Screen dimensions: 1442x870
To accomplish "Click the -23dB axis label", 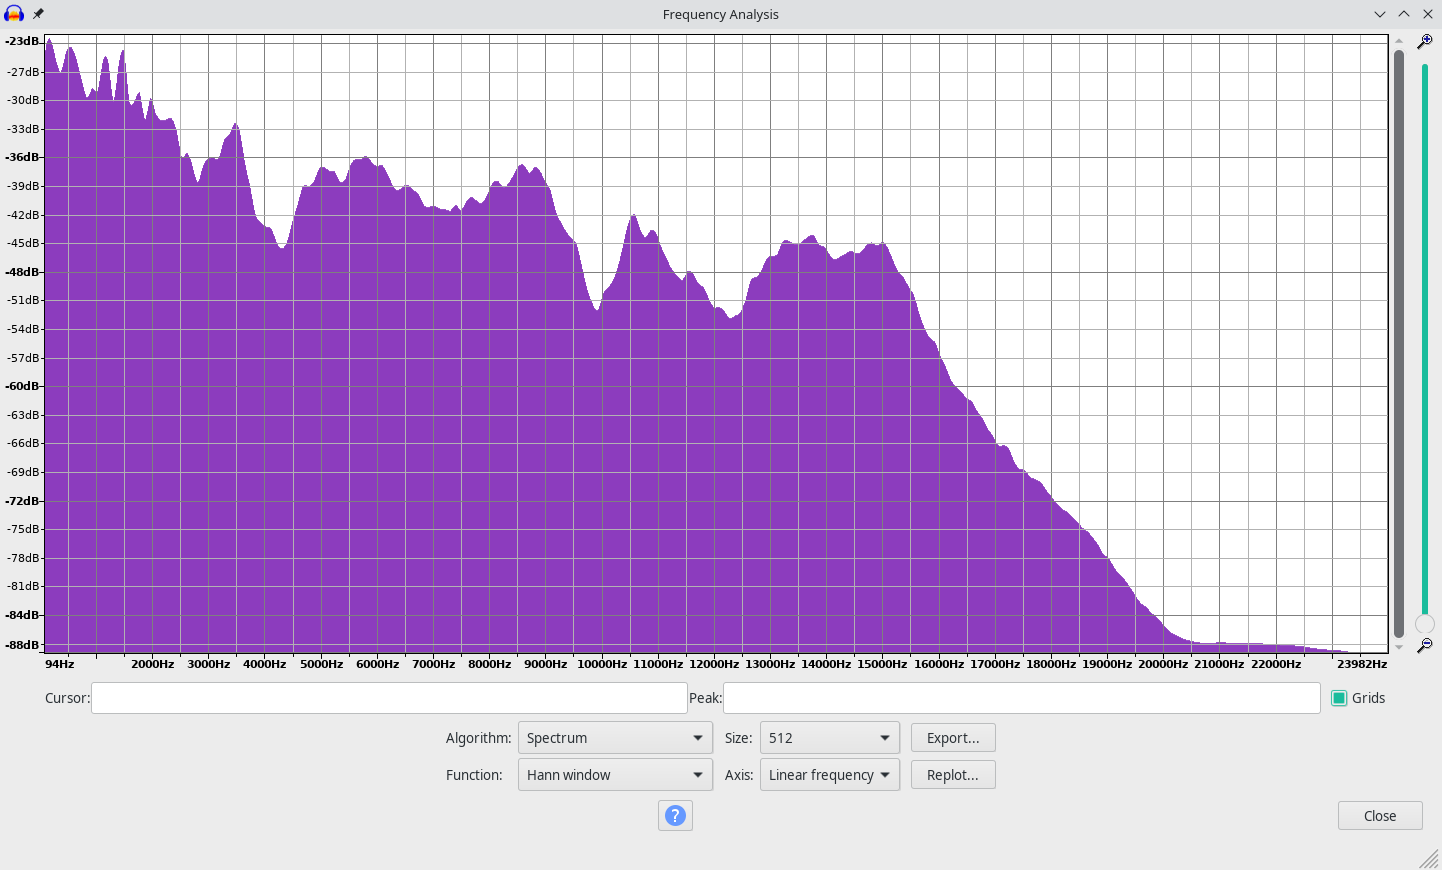I will (x=22, y=41).
